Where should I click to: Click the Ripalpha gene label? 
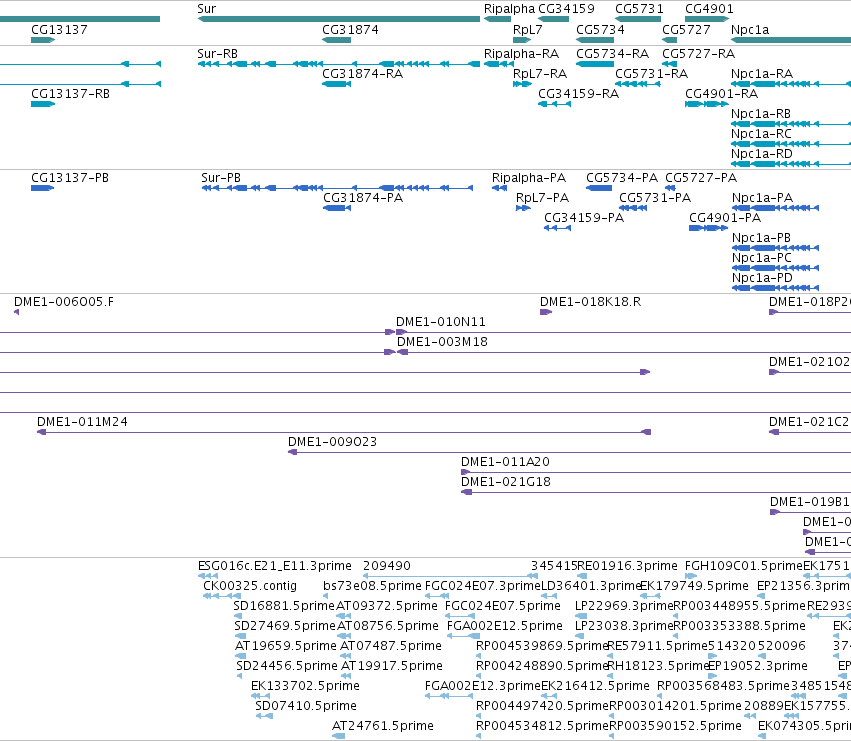[509, 9]
